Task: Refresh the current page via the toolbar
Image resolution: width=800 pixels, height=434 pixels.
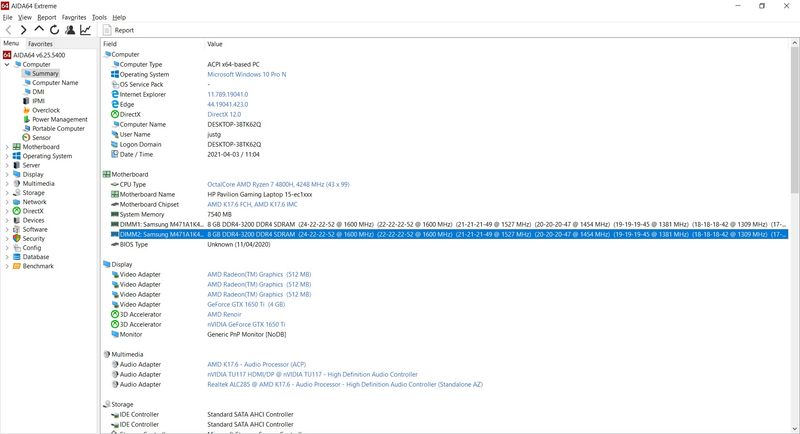Action: pos(54,30)
